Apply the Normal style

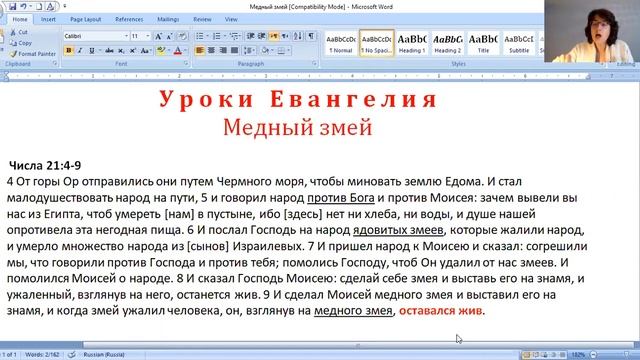pyautogui.click(x=341, y=43)
